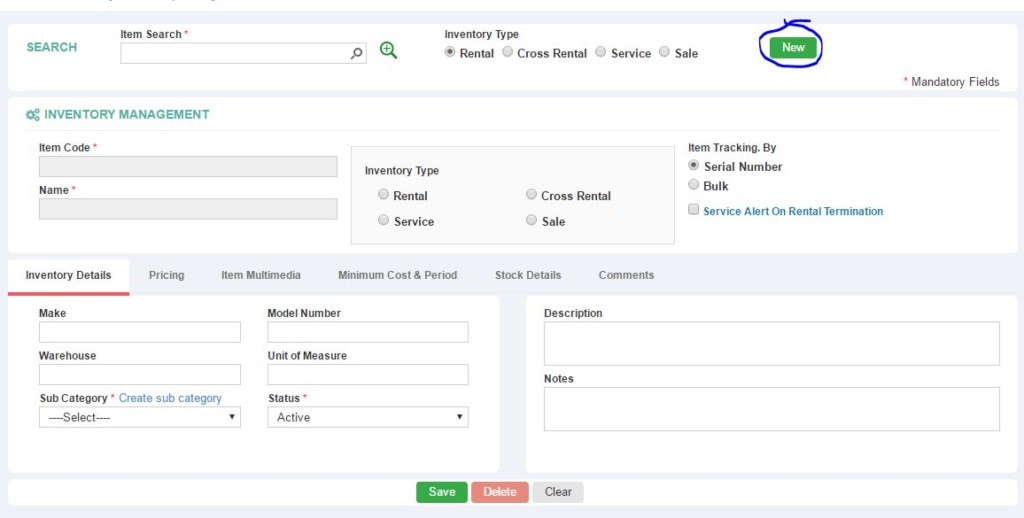Click the Clear button
Screen dimensions: 1024x518
pos(558,492)
